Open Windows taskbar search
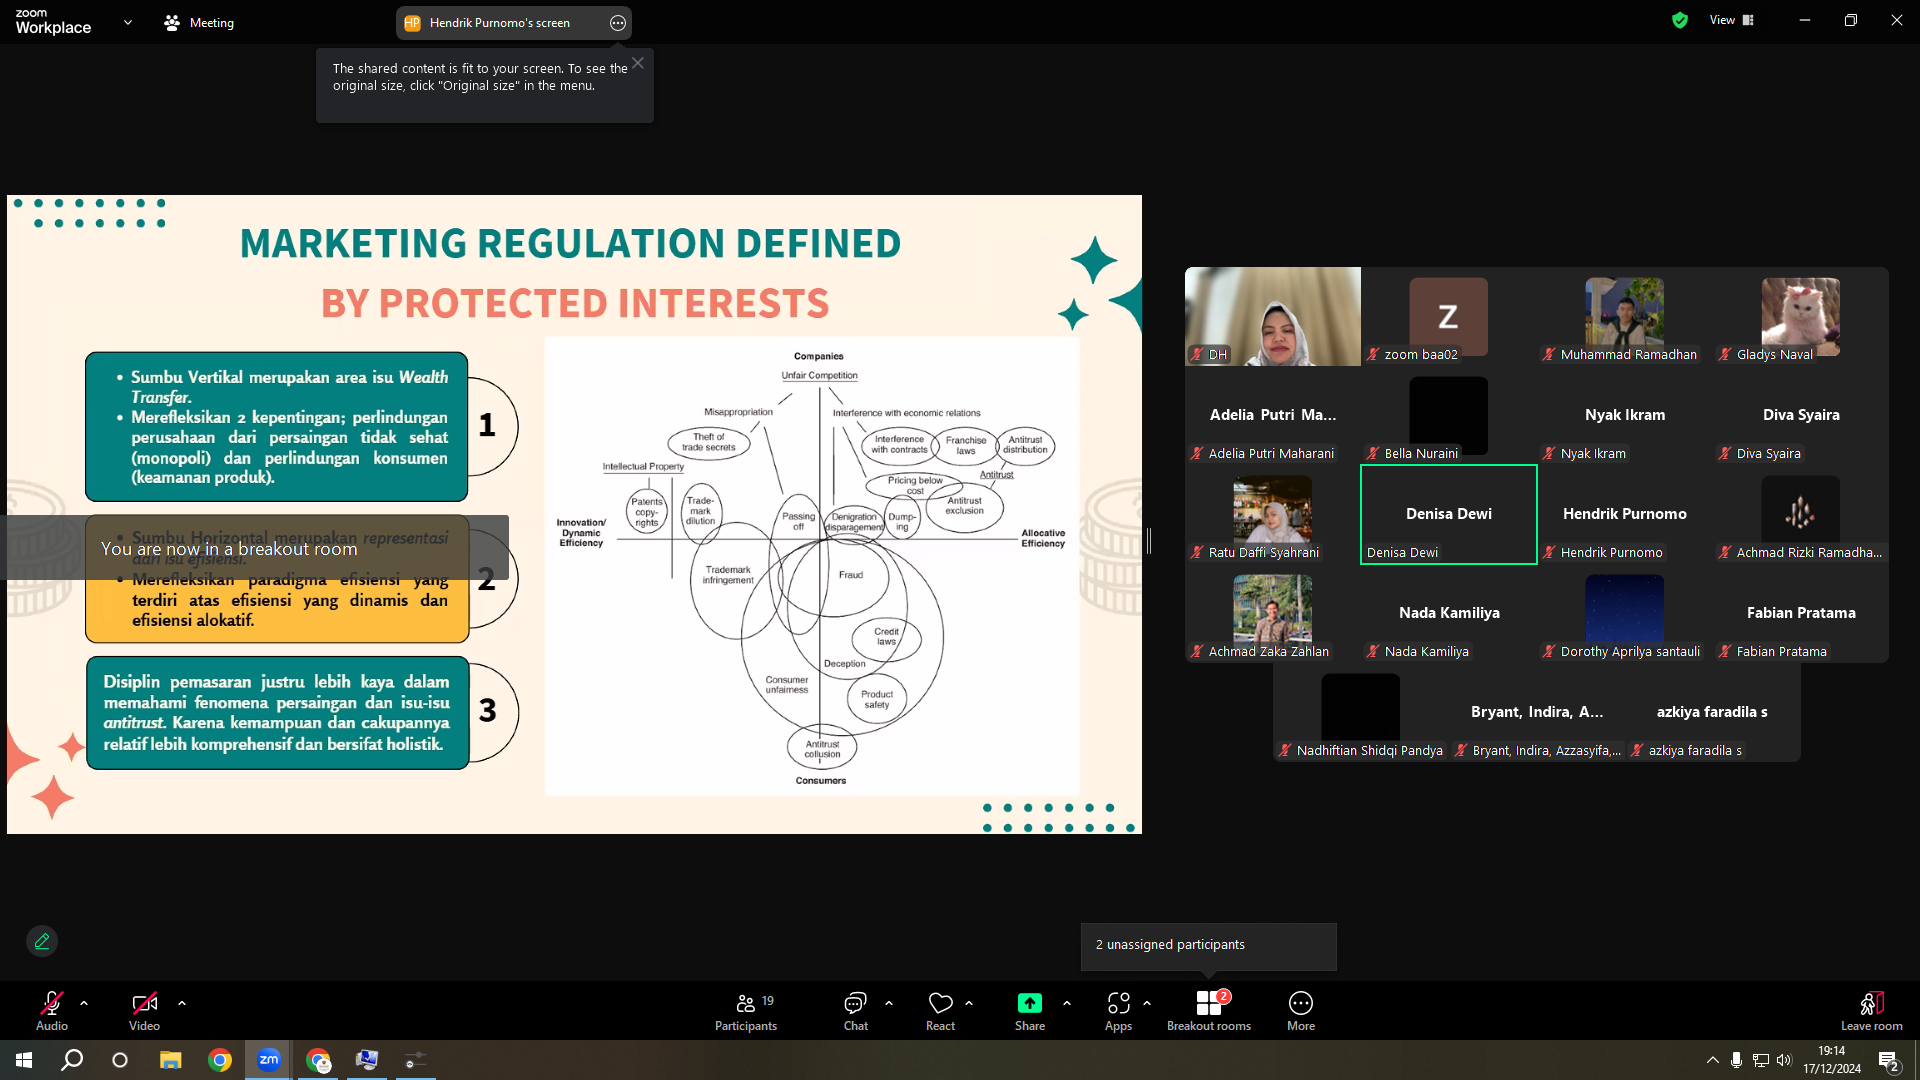The height and width of the screenshot is (1080, 1920). coord(72,1060)
